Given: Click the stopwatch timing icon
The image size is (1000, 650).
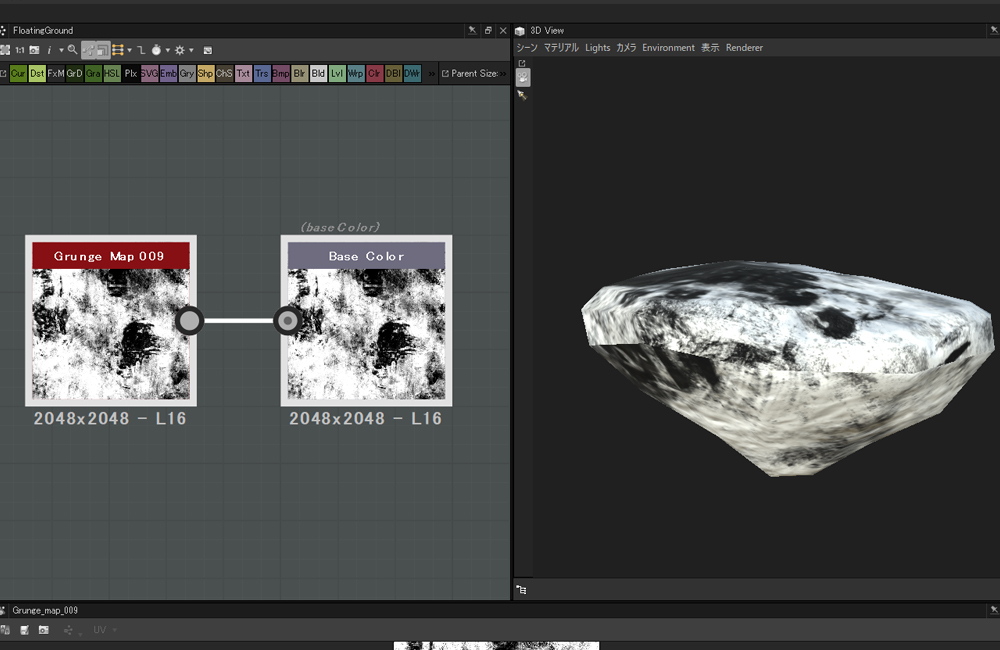Looking at the screenshot, I should [156, 50].
